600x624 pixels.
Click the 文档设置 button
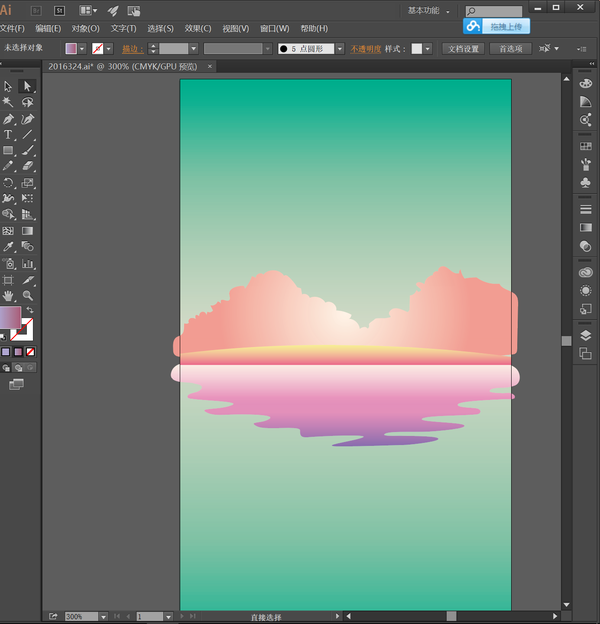point(464,49)
